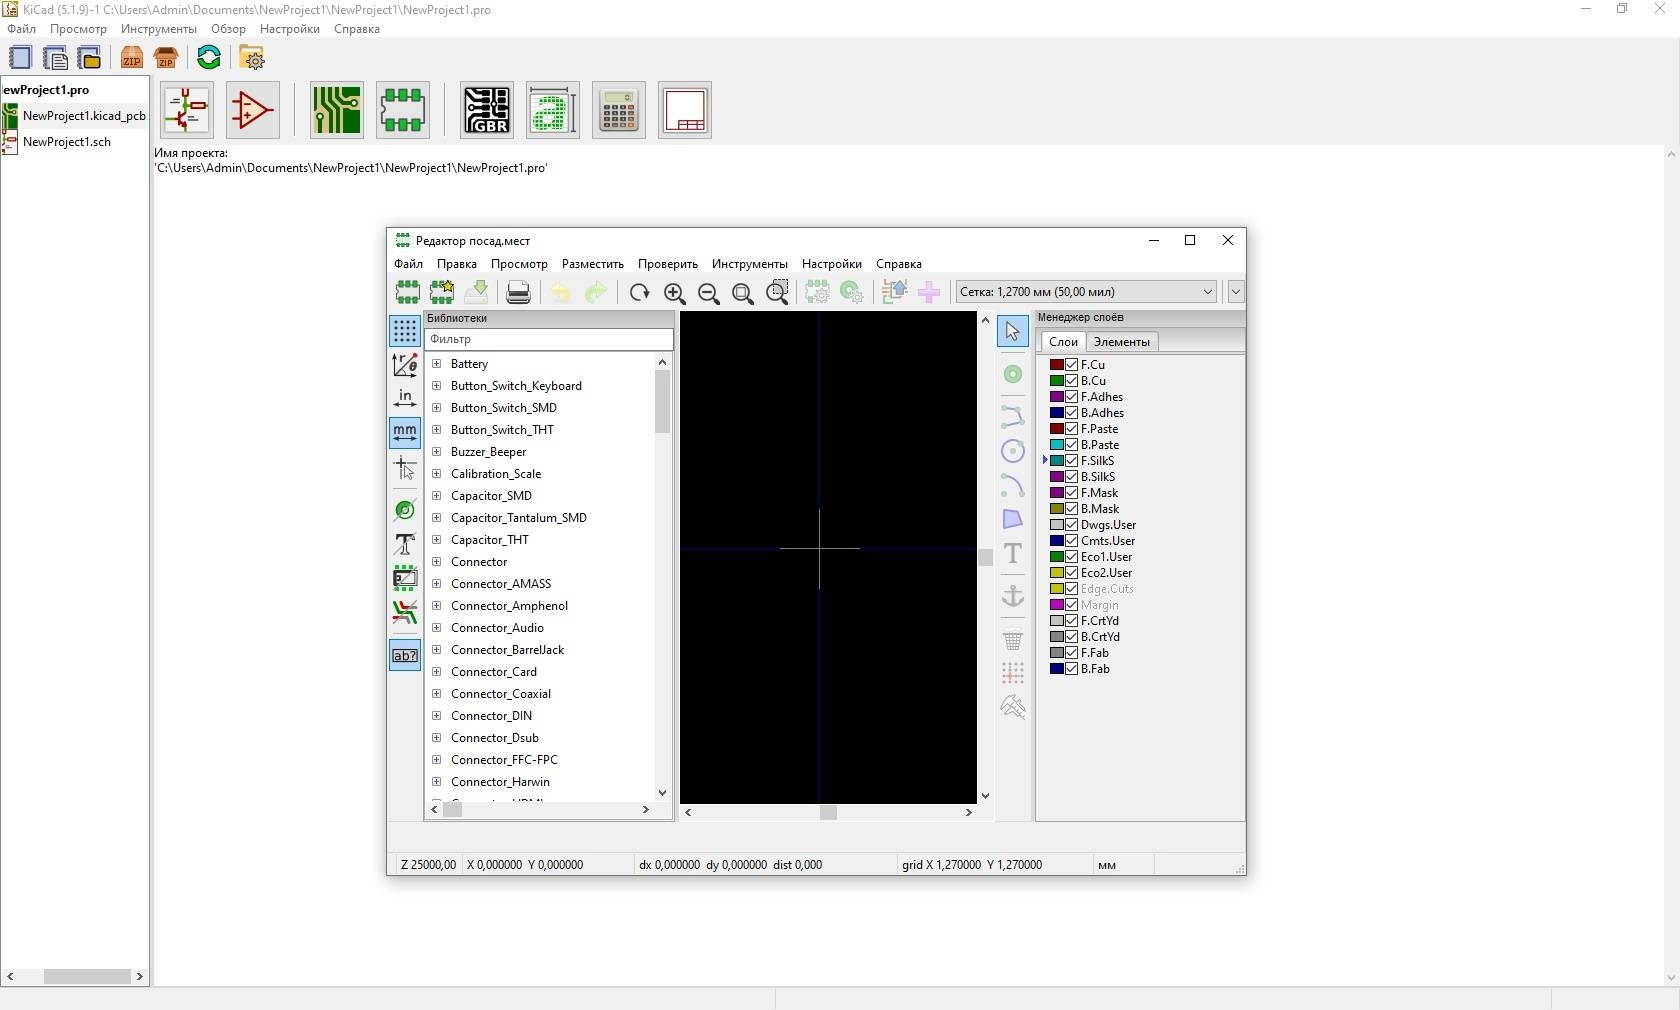Toggle the B.Cu layer checkbox
This screenshot has height=1010, width=1680.
(x=1071, y=381)
